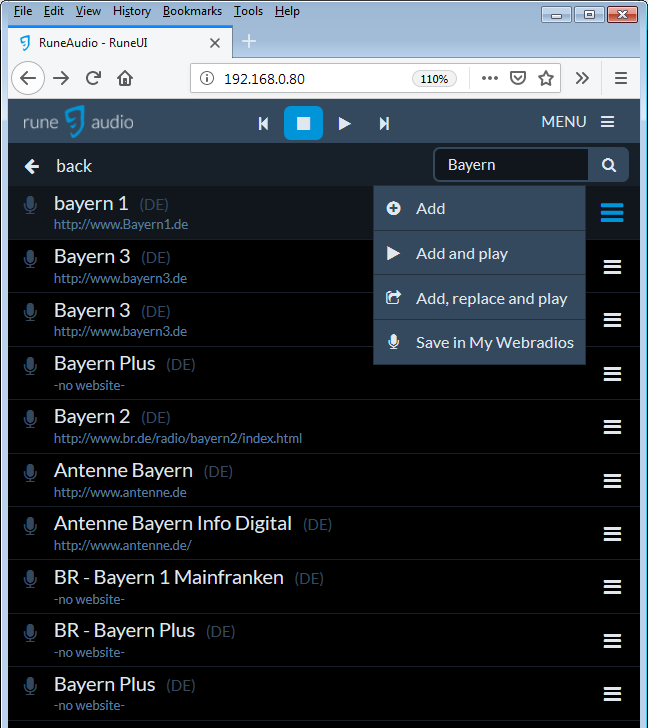Screen dimensions: 650x728
Task: Open actions for Antenne Bayern Info Digital
Action: 612,533
